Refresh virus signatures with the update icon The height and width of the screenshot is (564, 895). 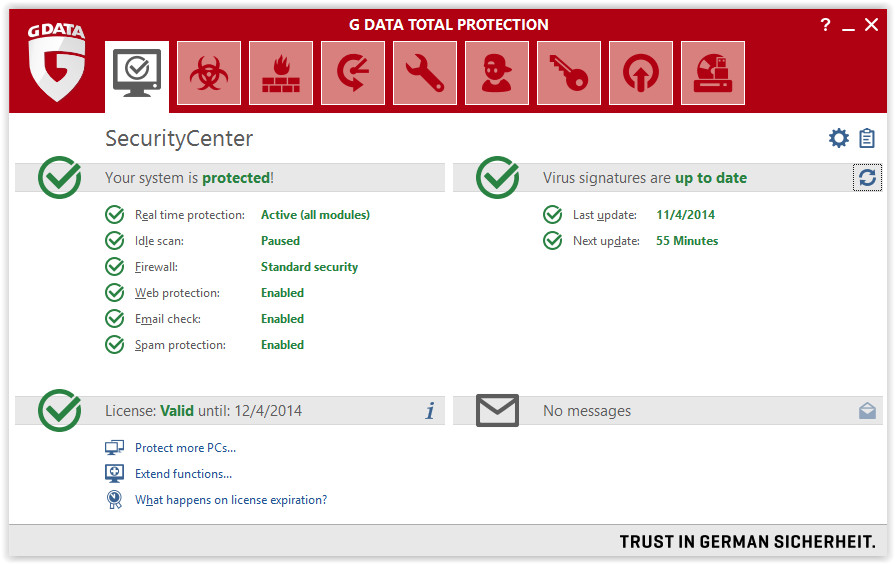(x=867, y=178)
